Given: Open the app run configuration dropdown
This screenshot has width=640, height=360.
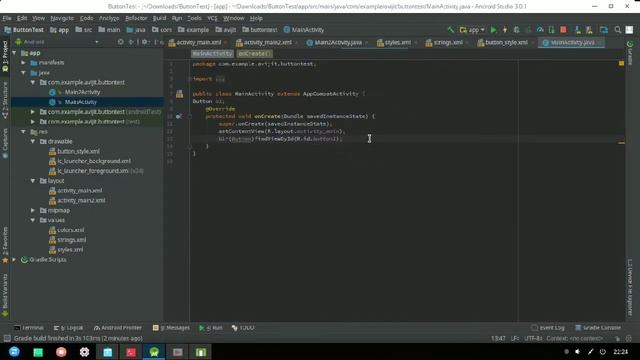Looking at the screenshot, I should click(x=472, y=30).
